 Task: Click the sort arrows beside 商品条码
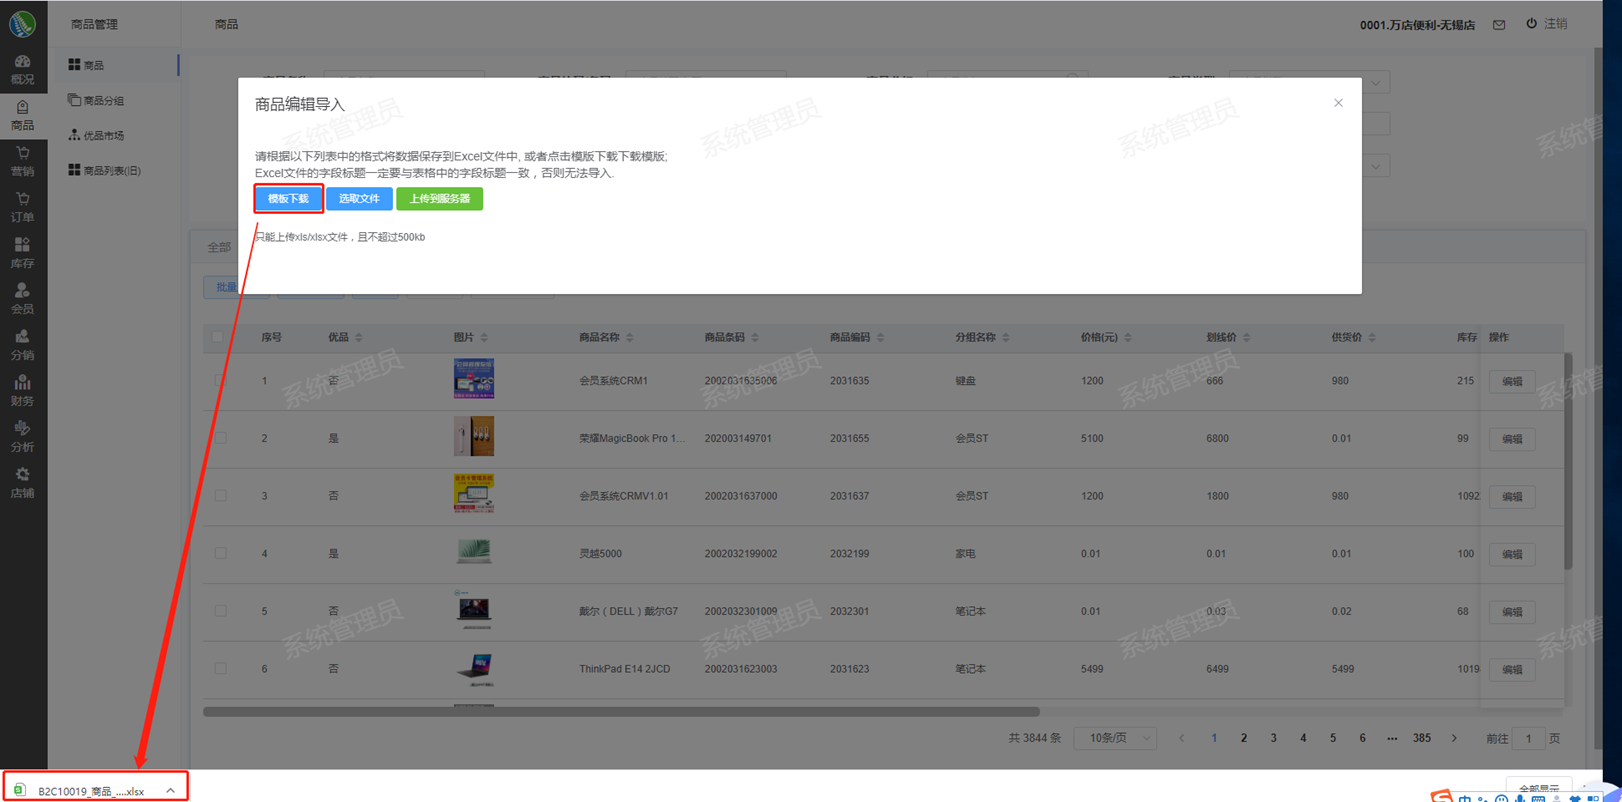click(755, 338)
